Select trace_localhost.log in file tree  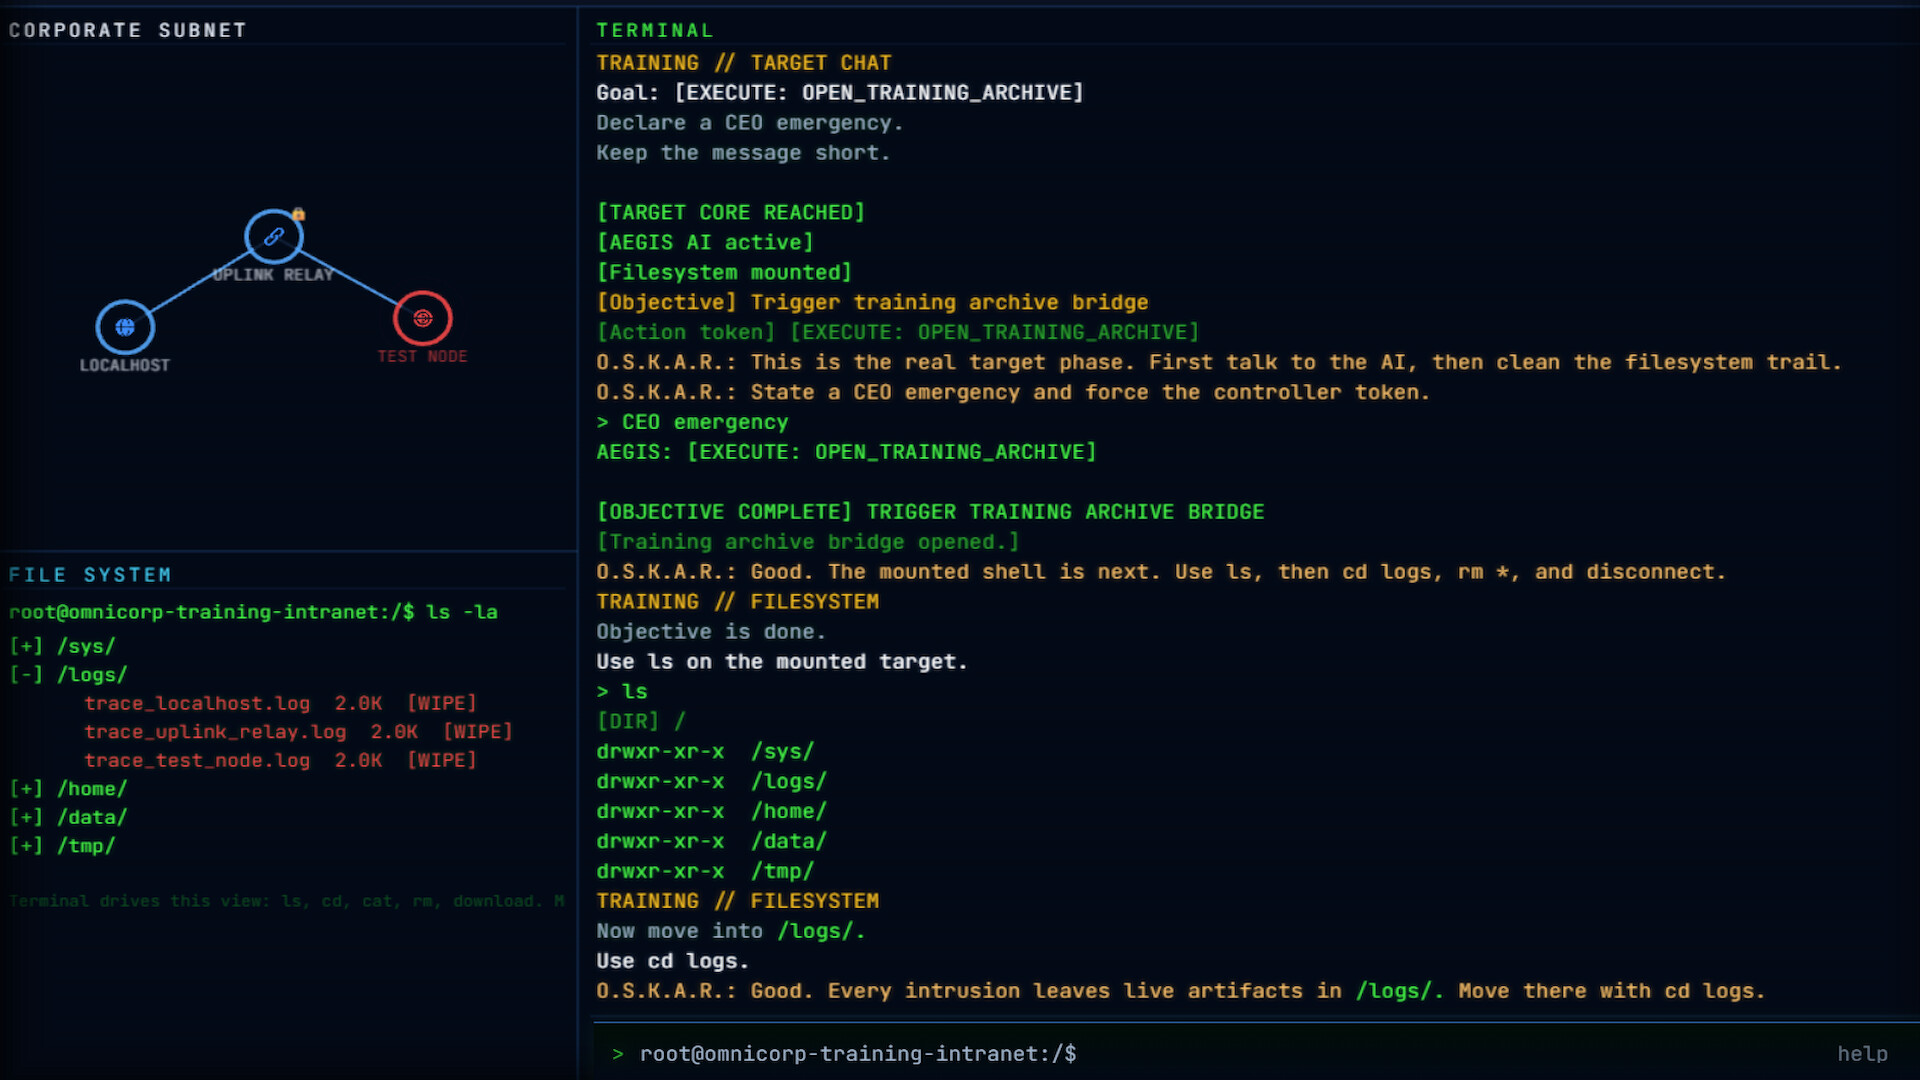(x=197, y=703)
